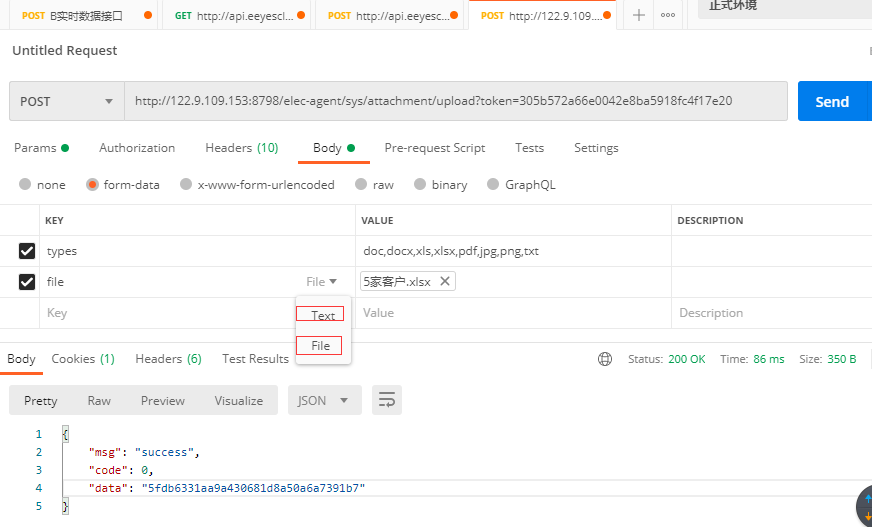Open the tab options ellipsis menu
This screenshot has height=527, width=872.
[668, 15]
